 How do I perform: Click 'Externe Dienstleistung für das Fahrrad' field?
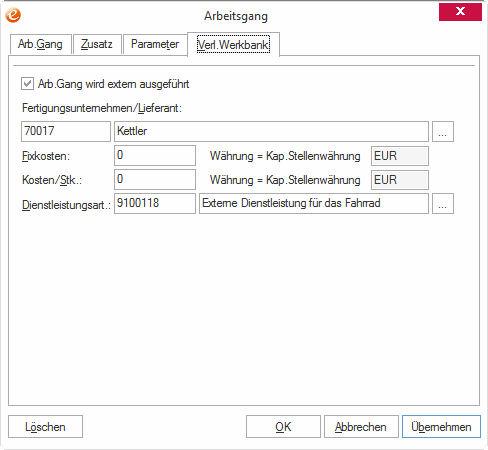(x=314, y=203)
